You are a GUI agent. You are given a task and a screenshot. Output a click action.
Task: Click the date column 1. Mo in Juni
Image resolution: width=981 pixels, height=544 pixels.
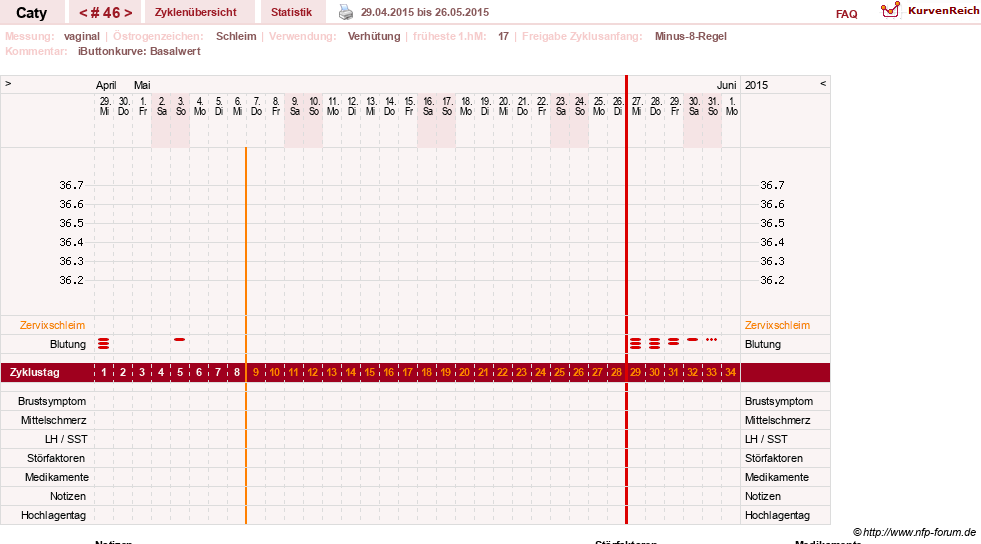732,106
